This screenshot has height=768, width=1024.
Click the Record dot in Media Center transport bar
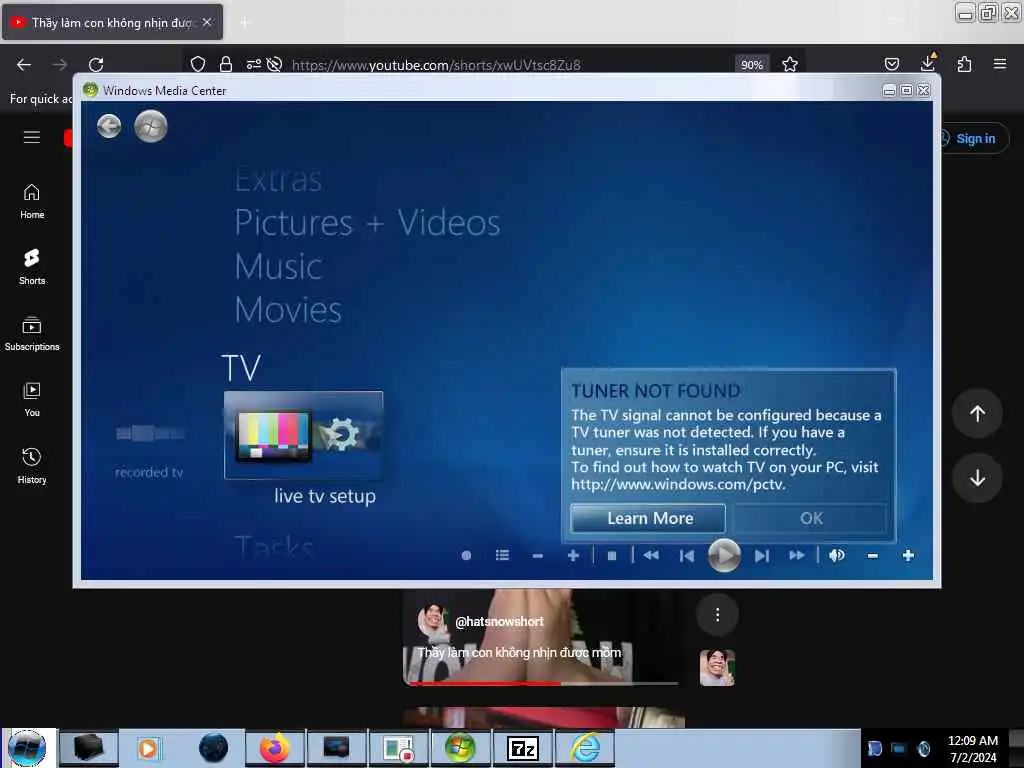click(466, 556)
